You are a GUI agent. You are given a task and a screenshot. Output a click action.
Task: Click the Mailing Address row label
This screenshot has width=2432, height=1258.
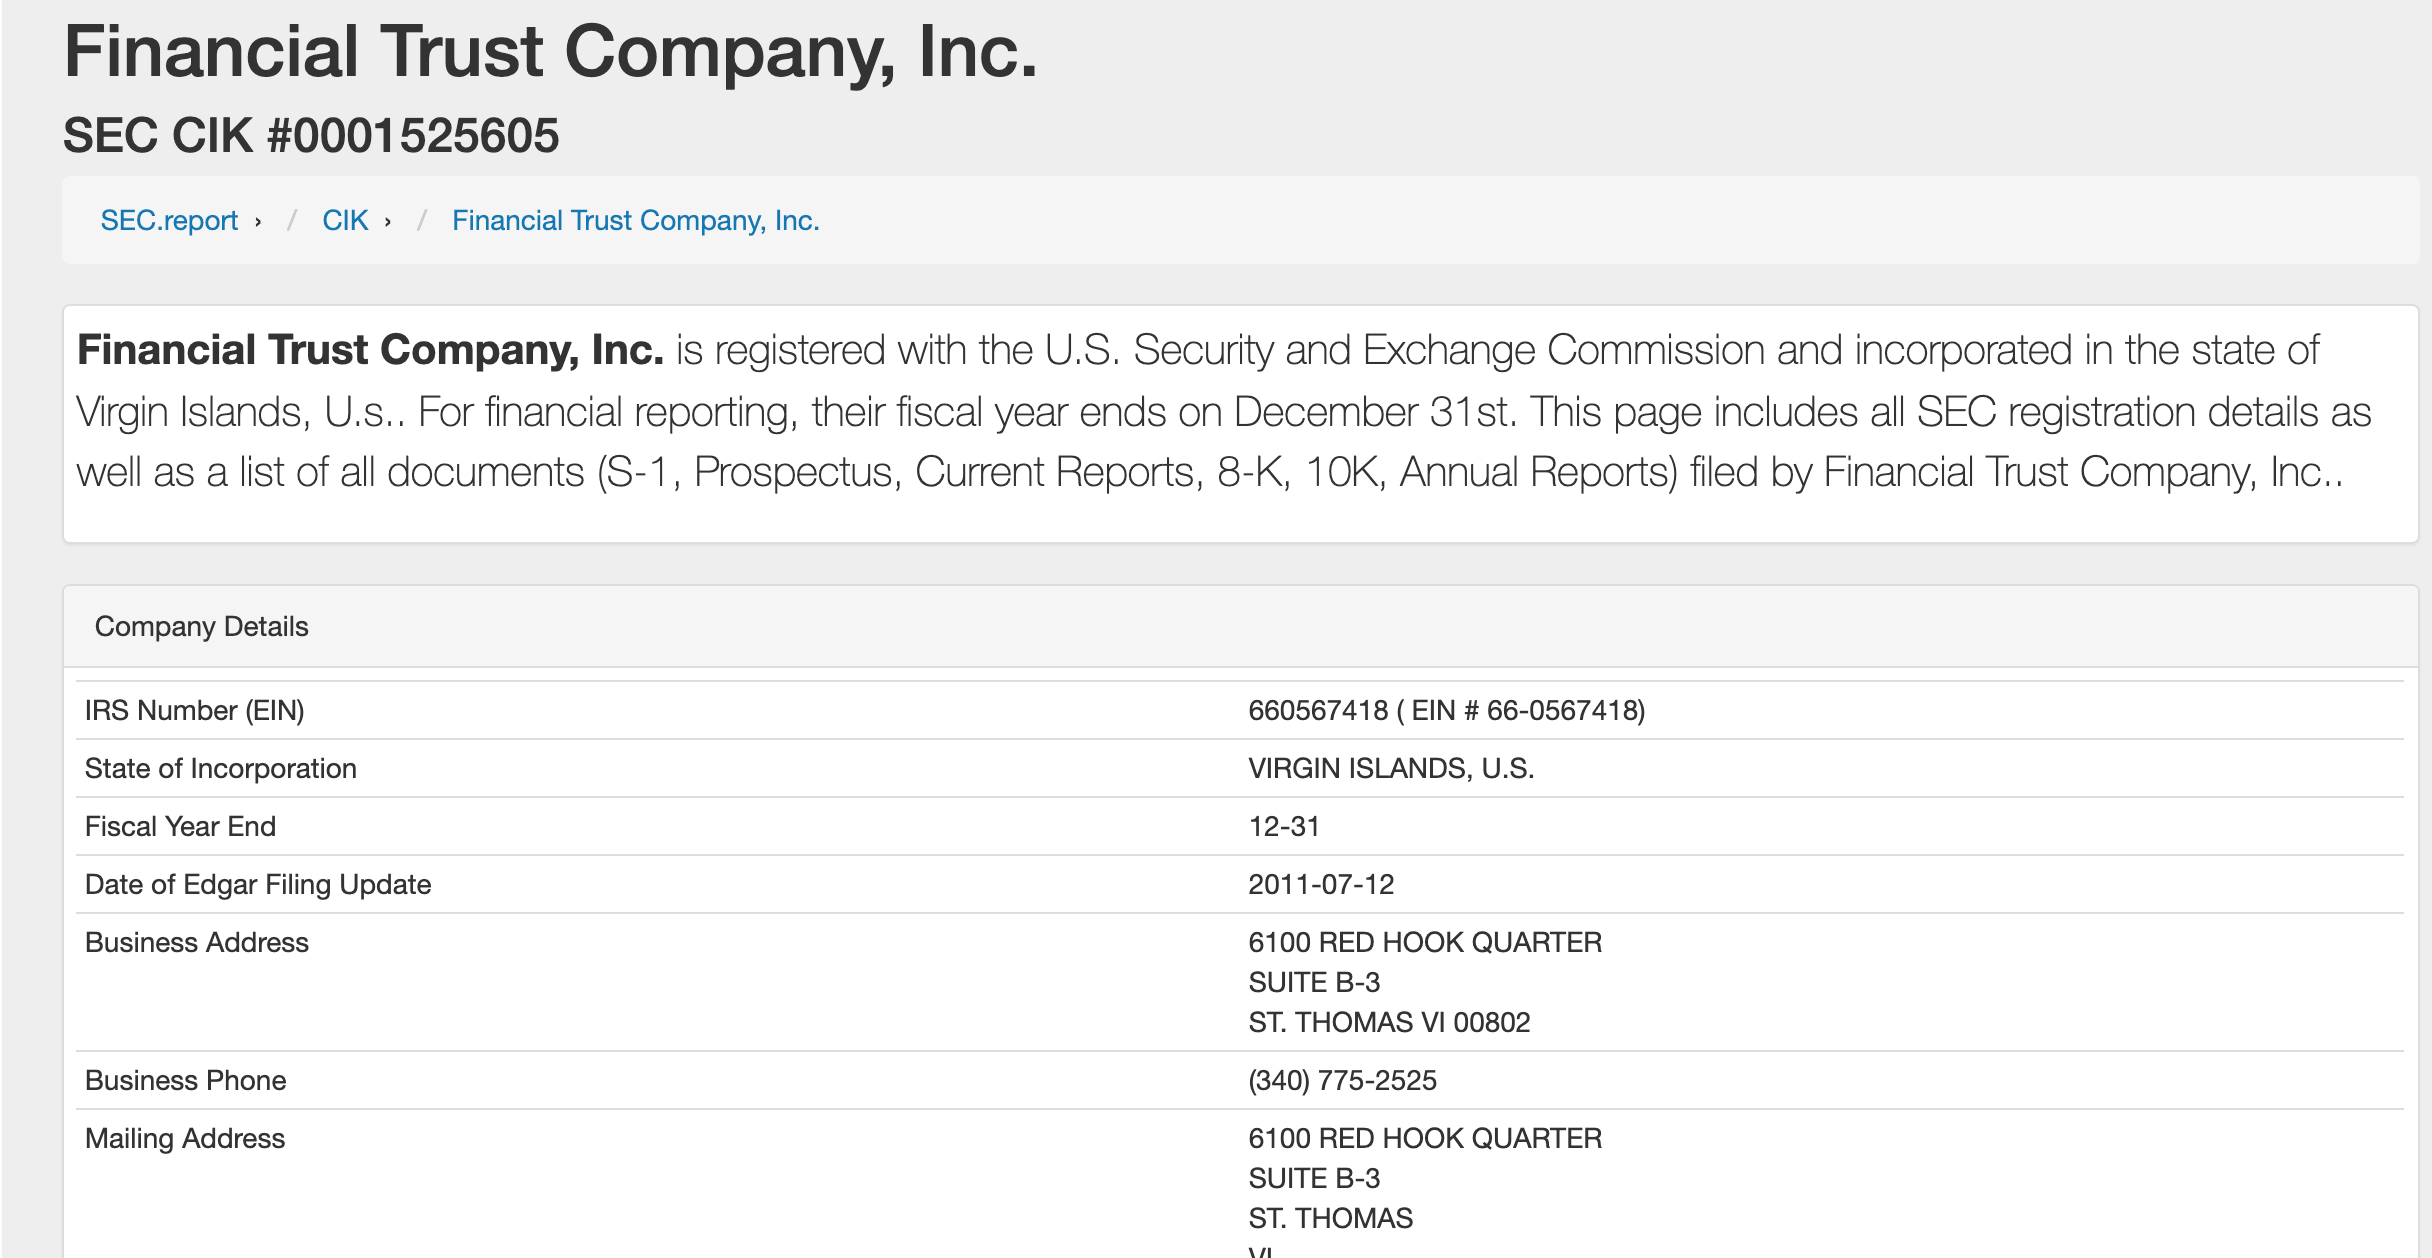pyautogui.click(x=185, y=1138)
